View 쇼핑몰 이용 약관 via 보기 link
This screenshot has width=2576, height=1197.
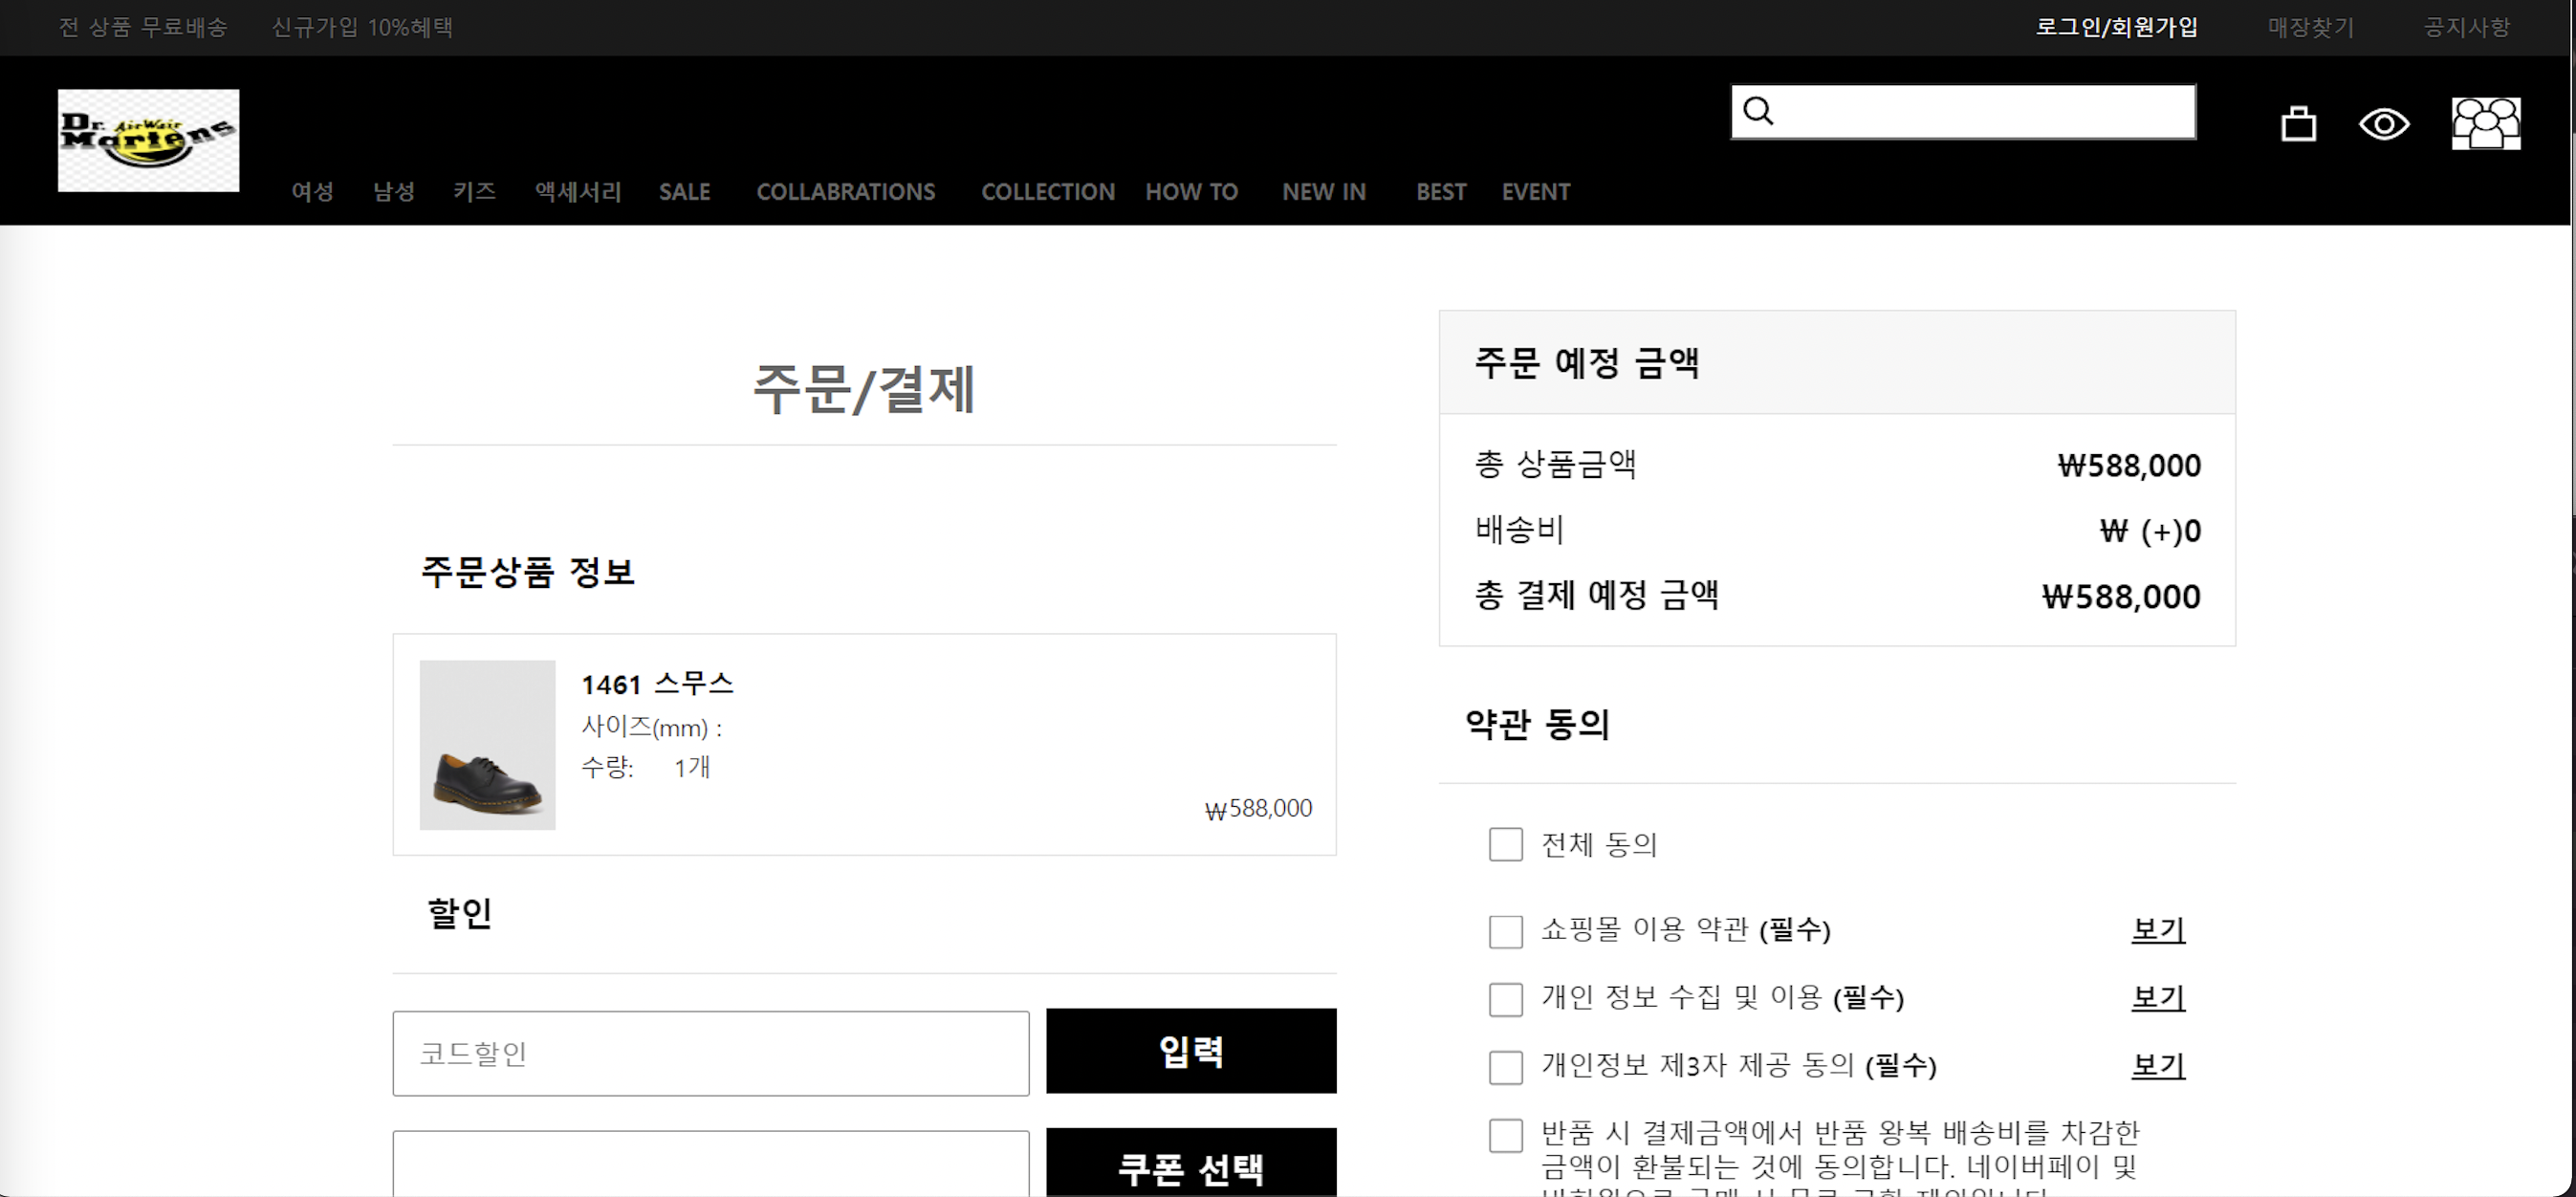tap(2157, 930)
